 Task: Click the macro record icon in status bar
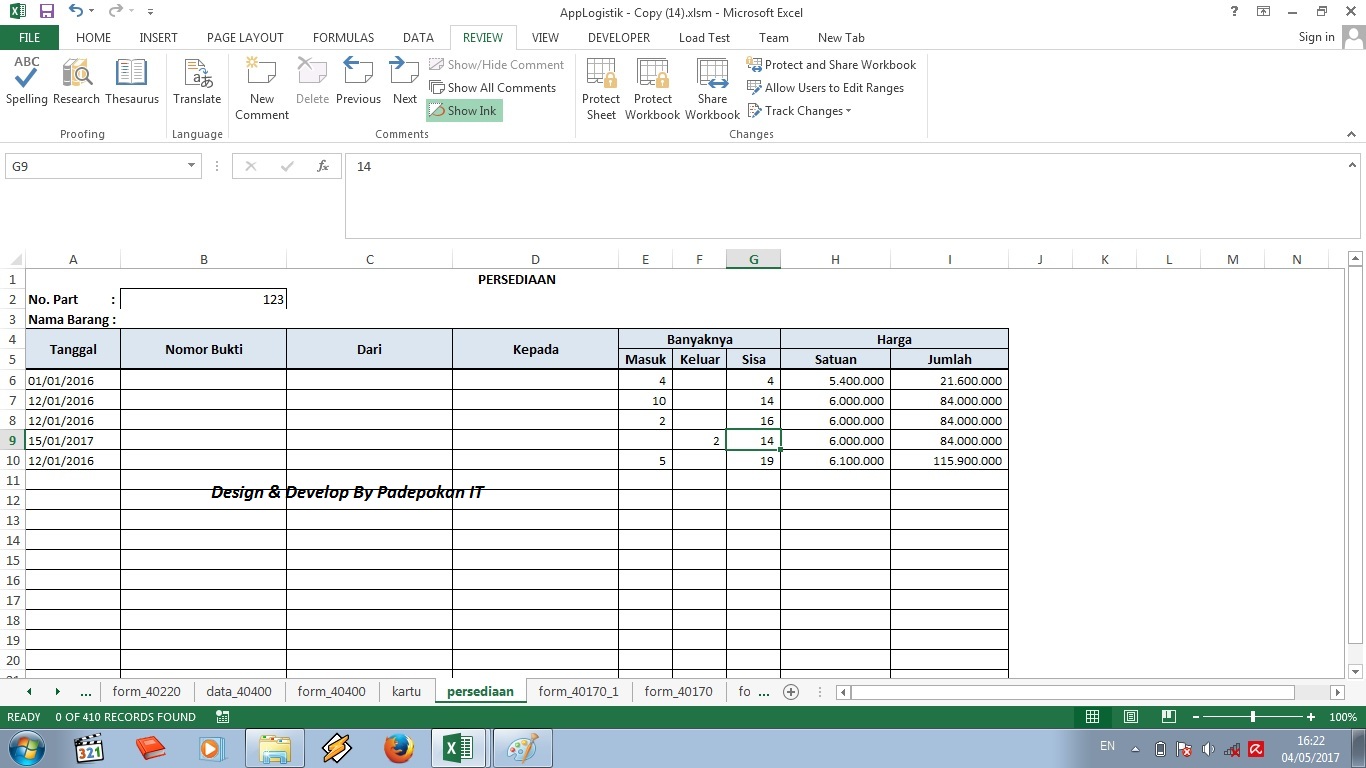[x=223, y=717]
